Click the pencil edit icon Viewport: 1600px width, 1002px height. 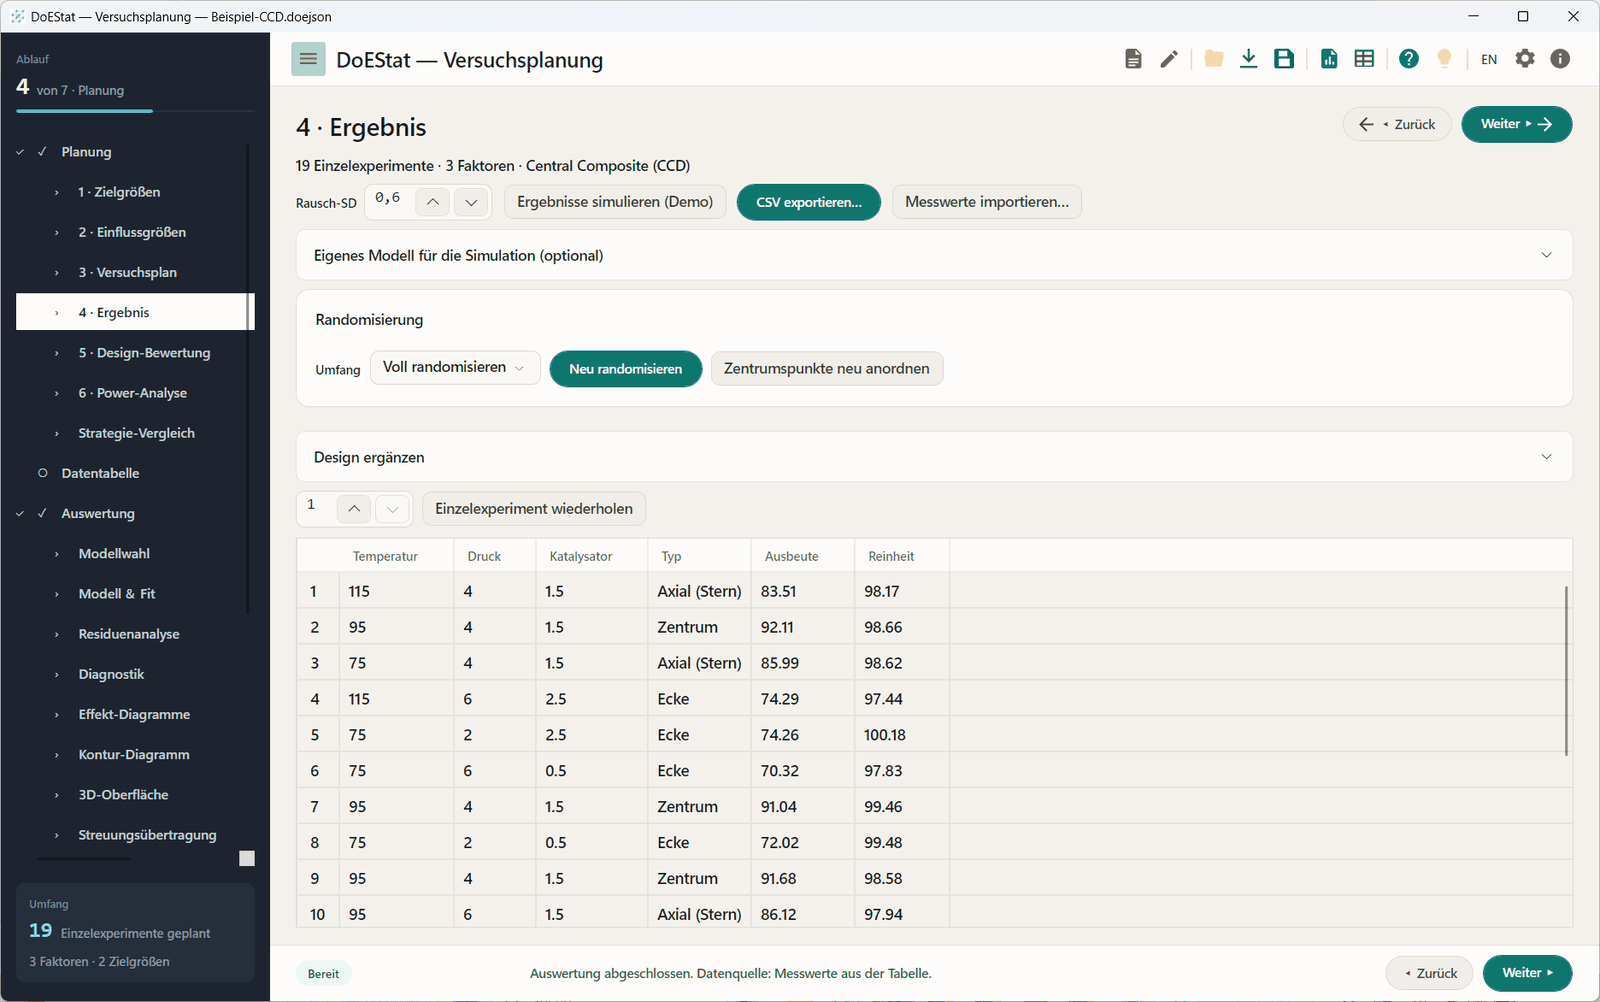[1169, 59]
